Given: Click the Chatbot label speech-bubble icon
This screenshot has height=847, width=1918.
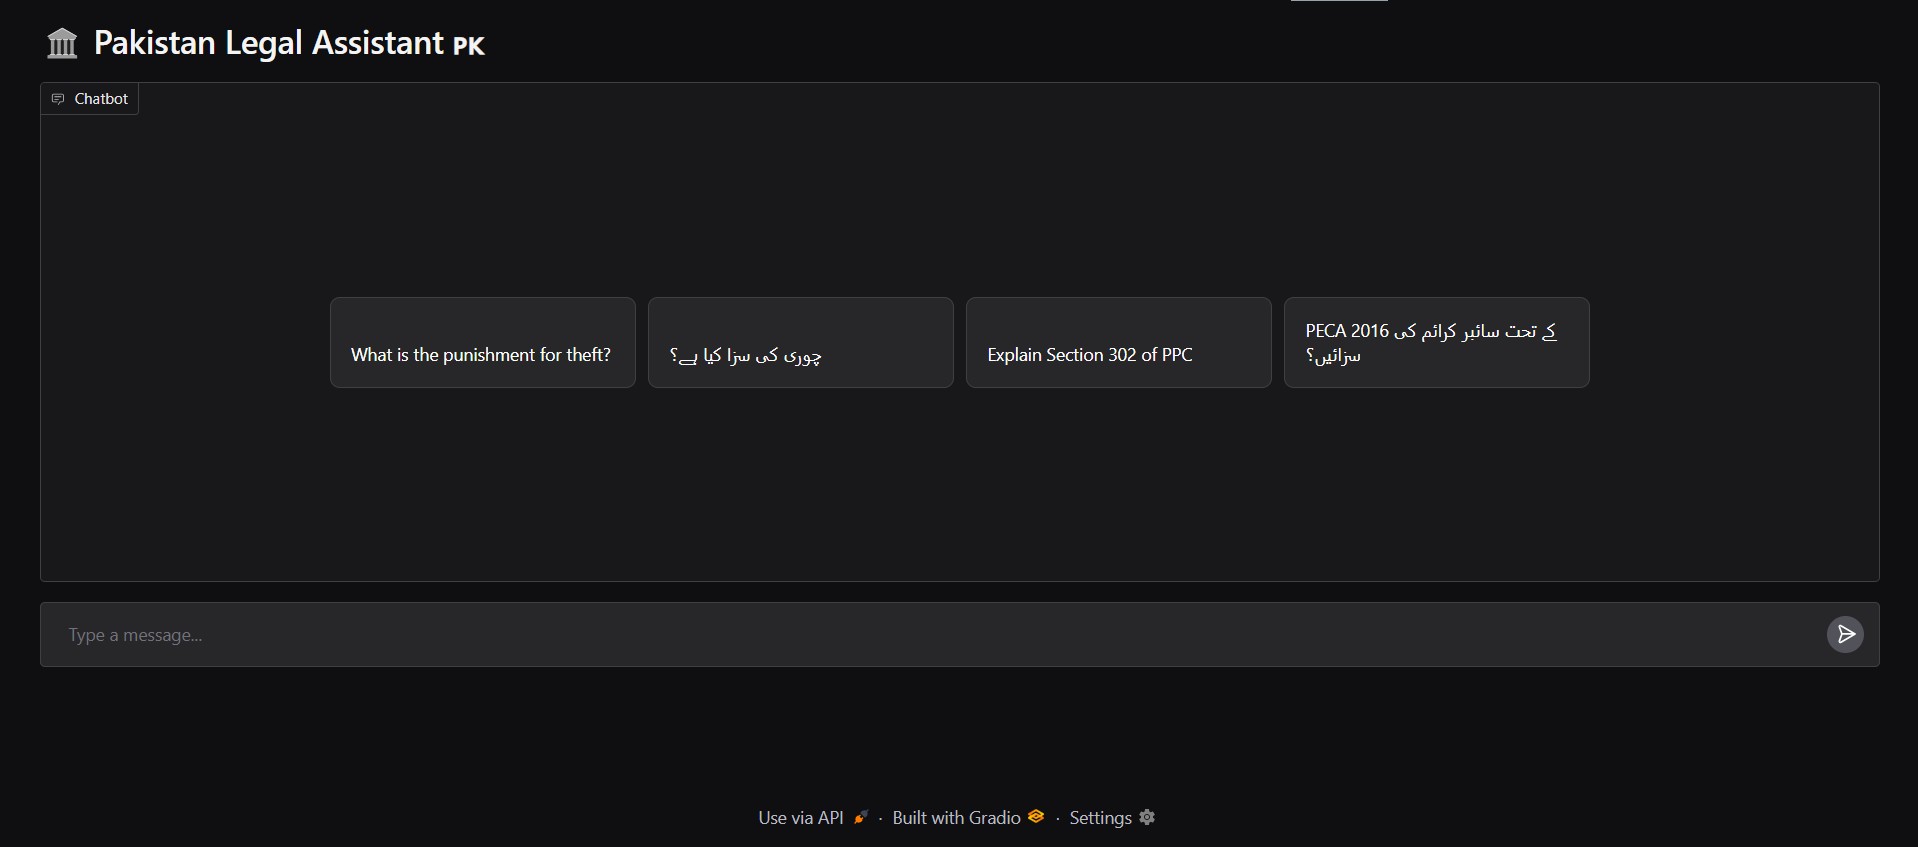Looking at the screenshot, I should click(58, 99).
